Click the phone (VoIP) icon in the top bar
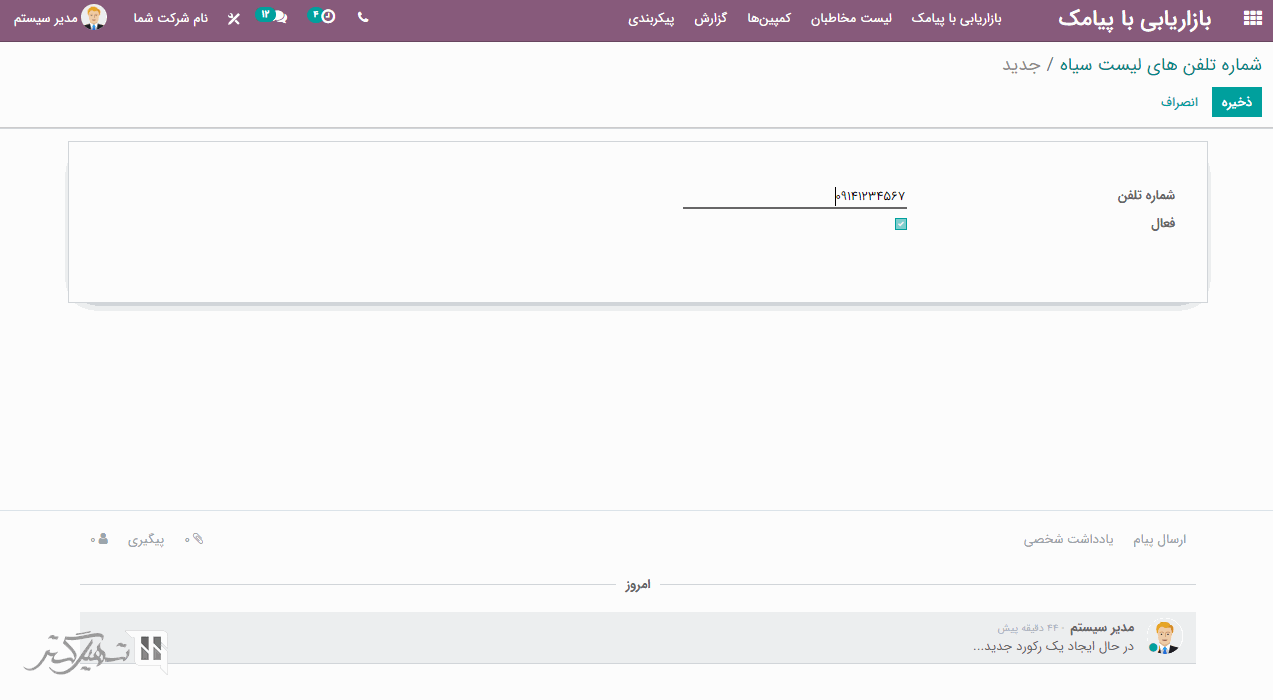The width and height of the screenshot is (1273, 700). (x=362, y=17)
